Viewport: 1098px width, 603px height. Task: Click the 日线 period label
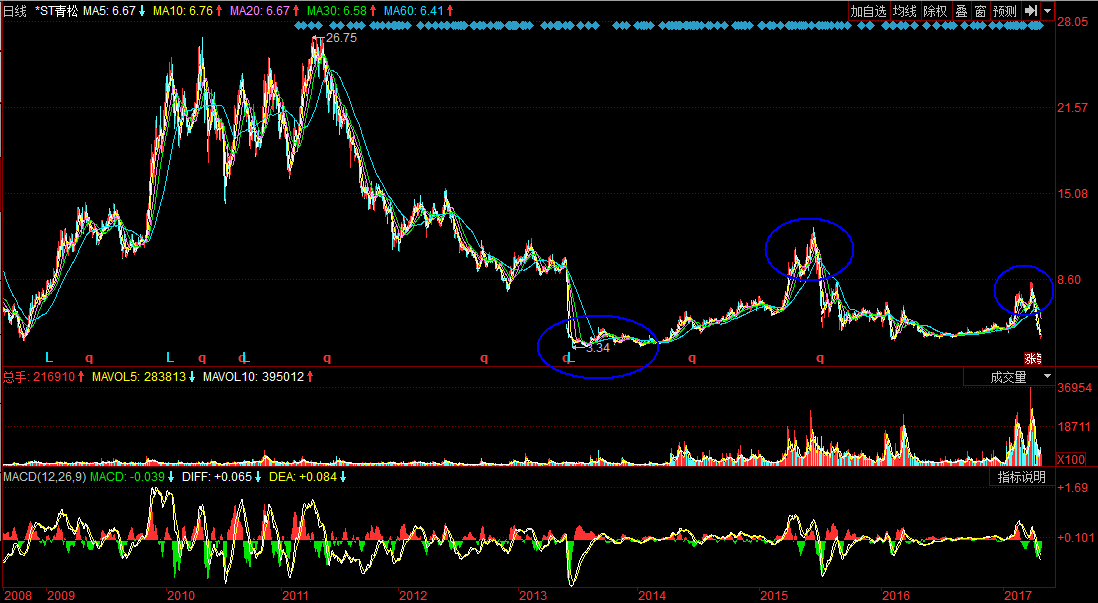tap(15, 11)
